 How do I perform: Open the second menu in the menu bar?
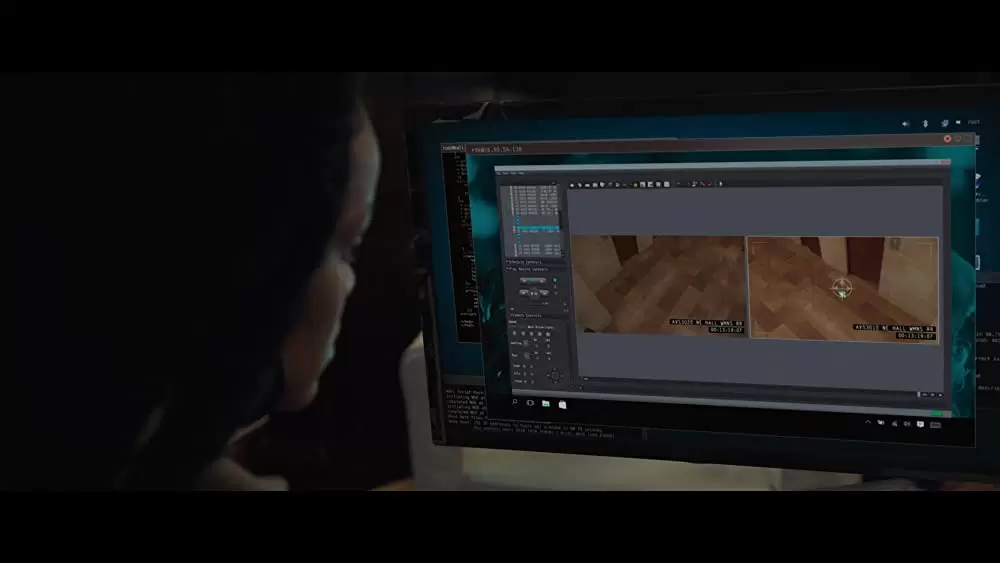(x=508, y=173)
